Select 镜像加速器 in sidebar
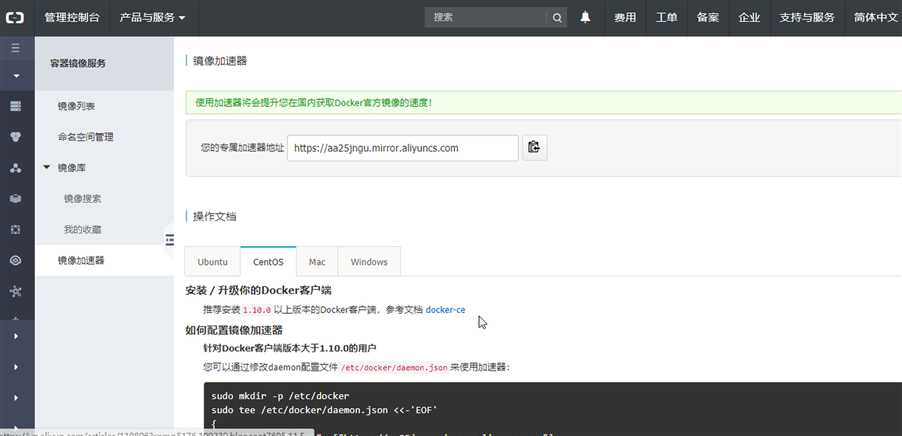902x436 pixels. [x=104, y=261]
